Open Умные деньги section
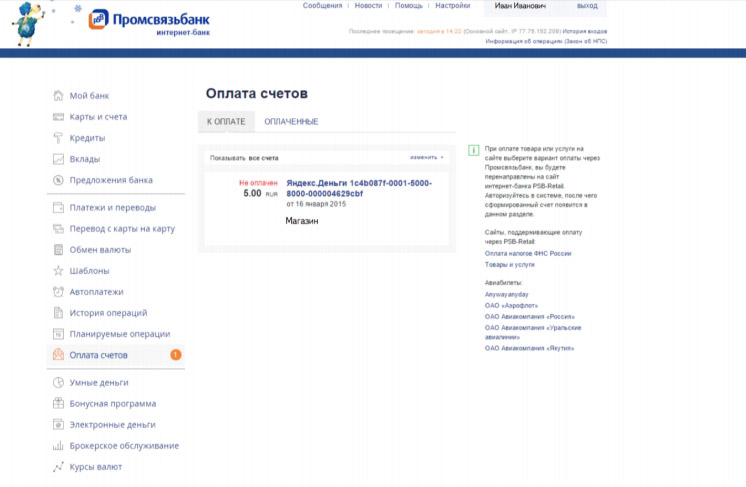 tap(99, 382)
